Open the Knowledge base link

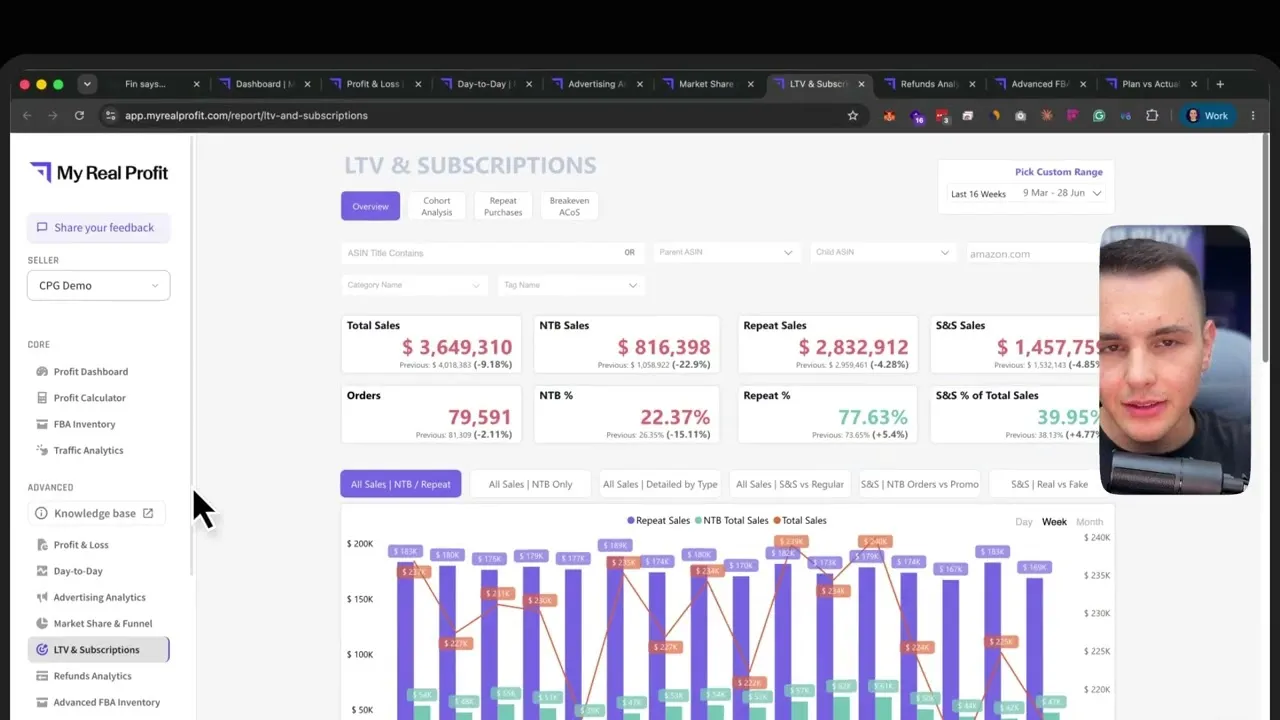[97, 513]
